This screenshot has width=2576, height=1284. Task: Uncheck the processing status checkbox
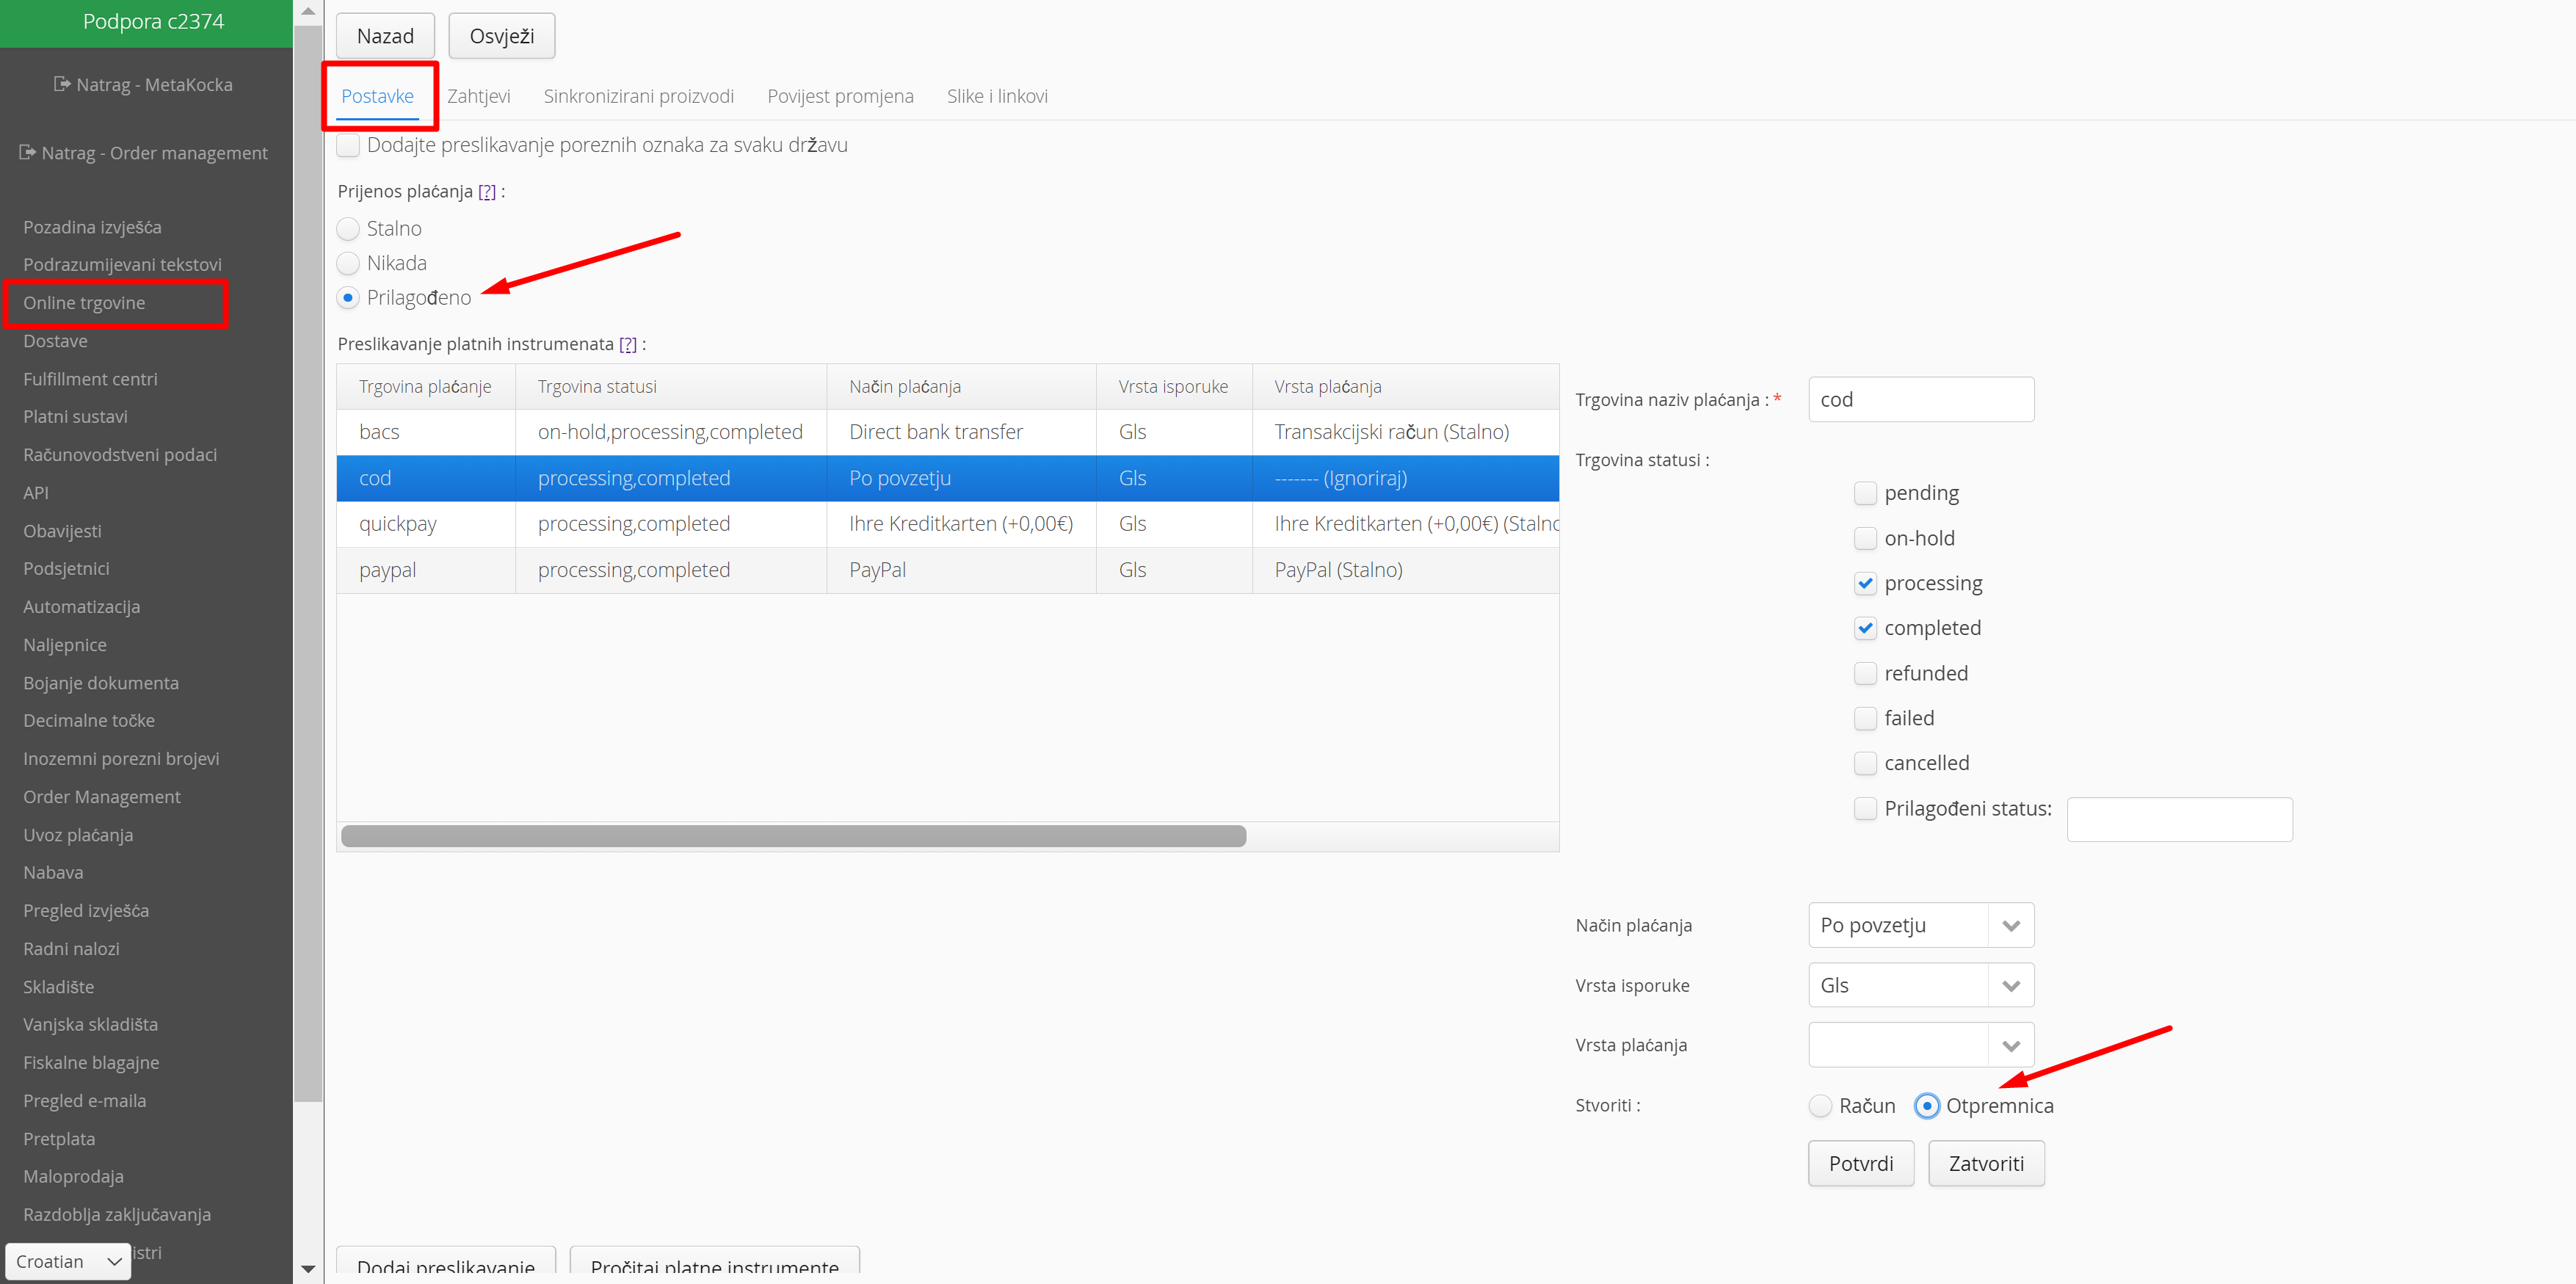click(1865, 583)
